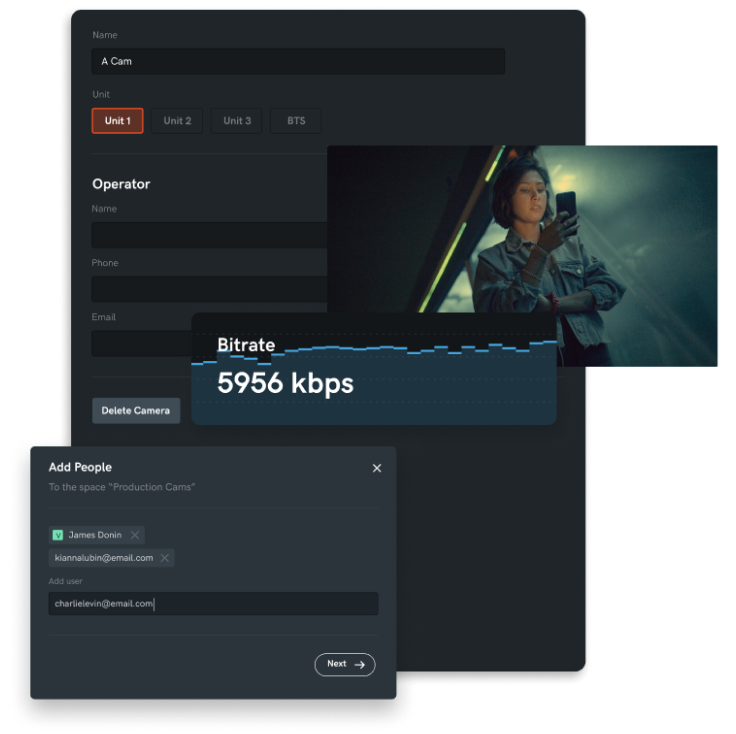Screen dimensions: 736x734
Task: Switch camera unit to Unit 2
Action: pos(177,121)
